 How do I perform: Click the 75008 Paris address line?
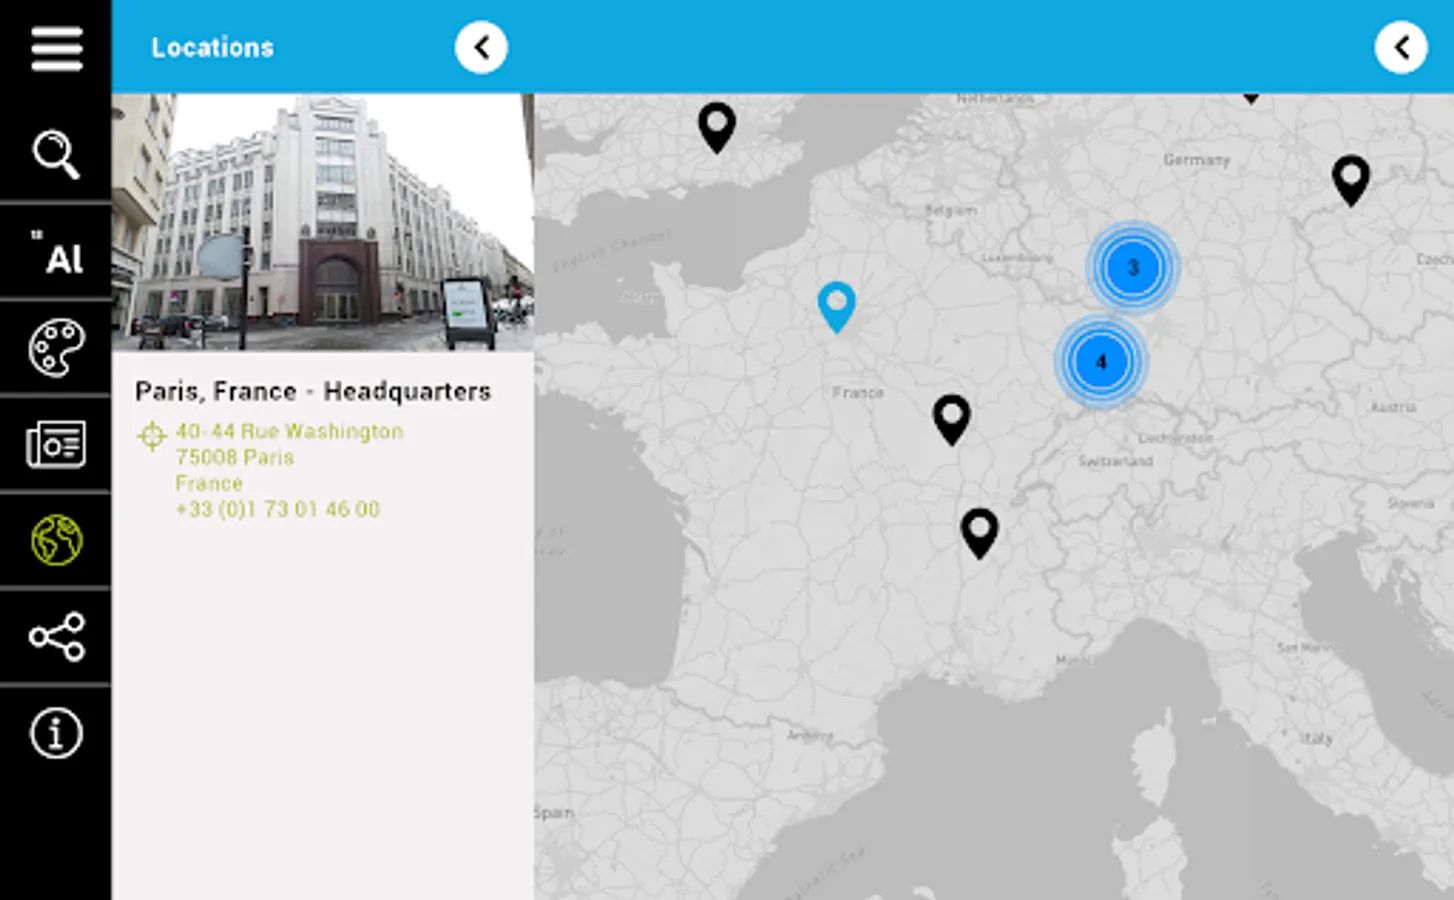click(235, 457)
